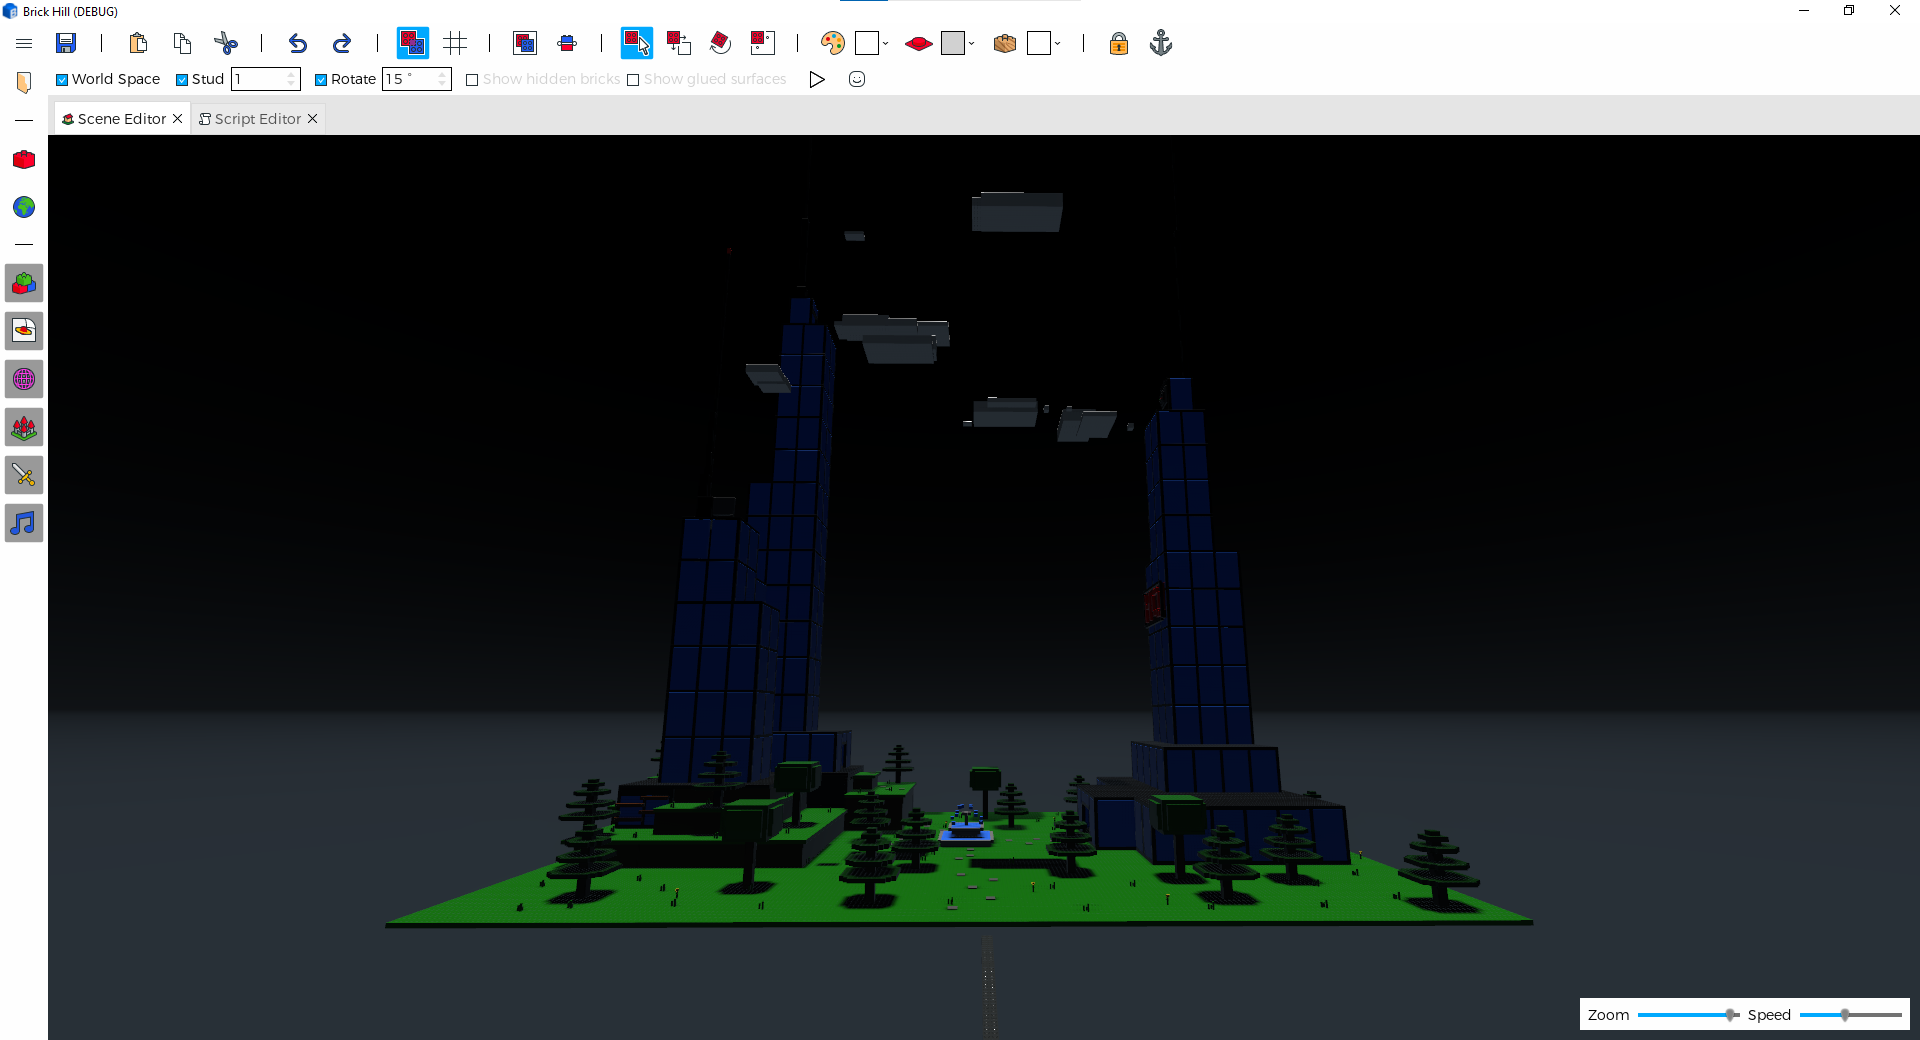1920x1040 pixels.
Task: Open the music note sounds panel
Action: 24,523
